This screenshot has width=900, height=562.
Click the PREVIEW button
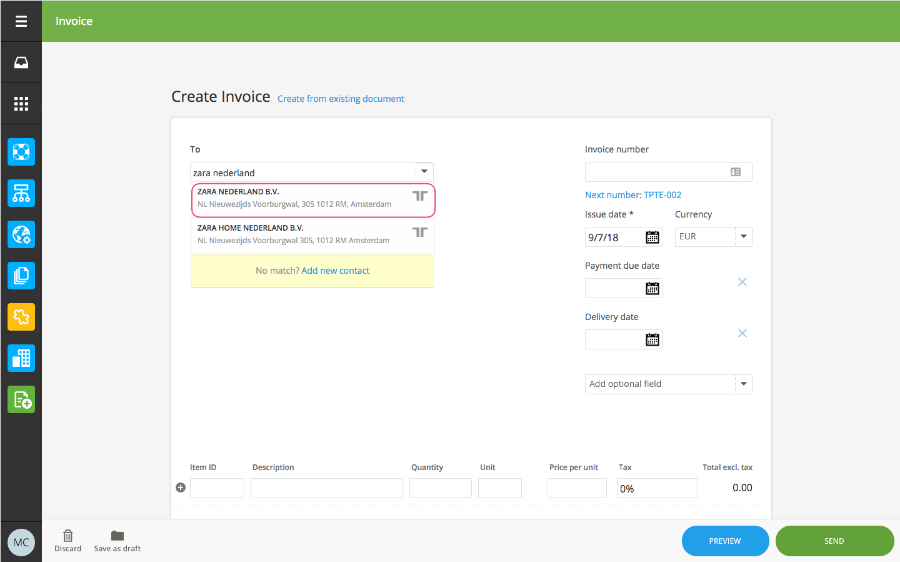point(725,541)
